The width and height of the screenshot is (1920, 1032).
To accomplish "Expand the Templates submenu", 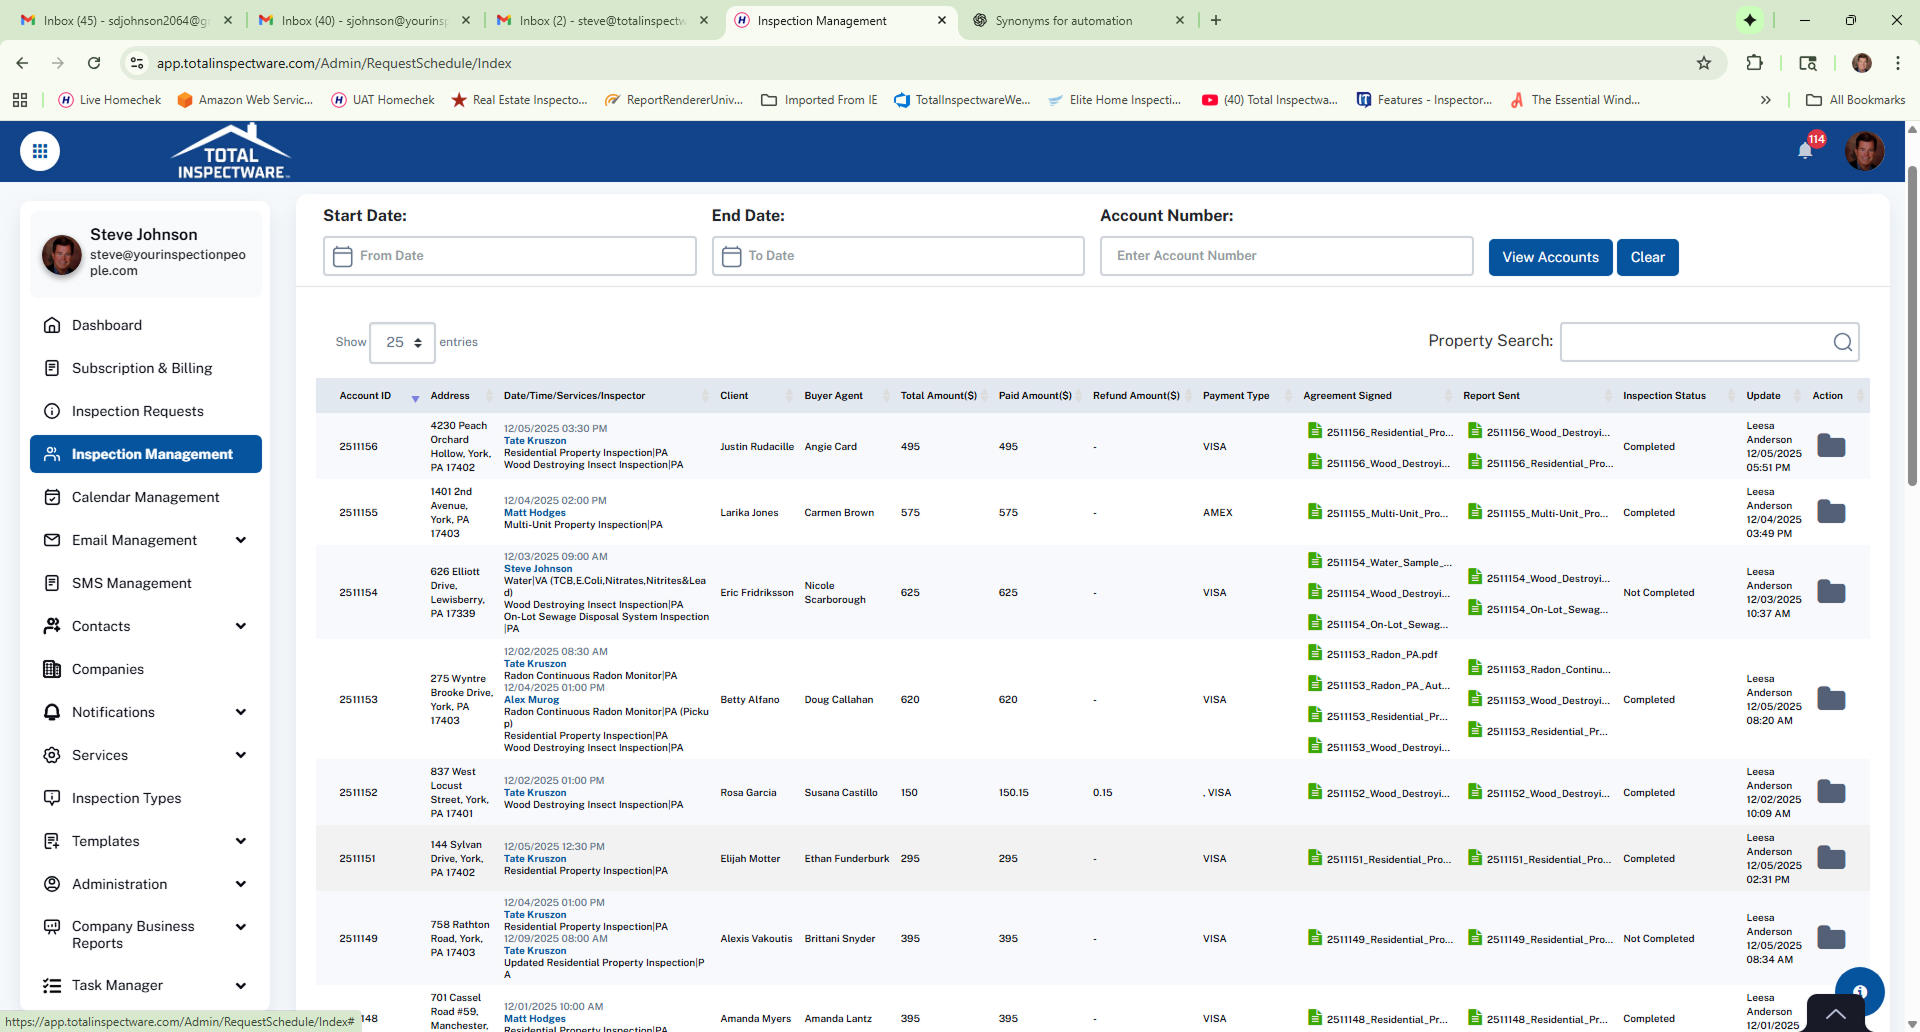I will click(x=240, y=841).
